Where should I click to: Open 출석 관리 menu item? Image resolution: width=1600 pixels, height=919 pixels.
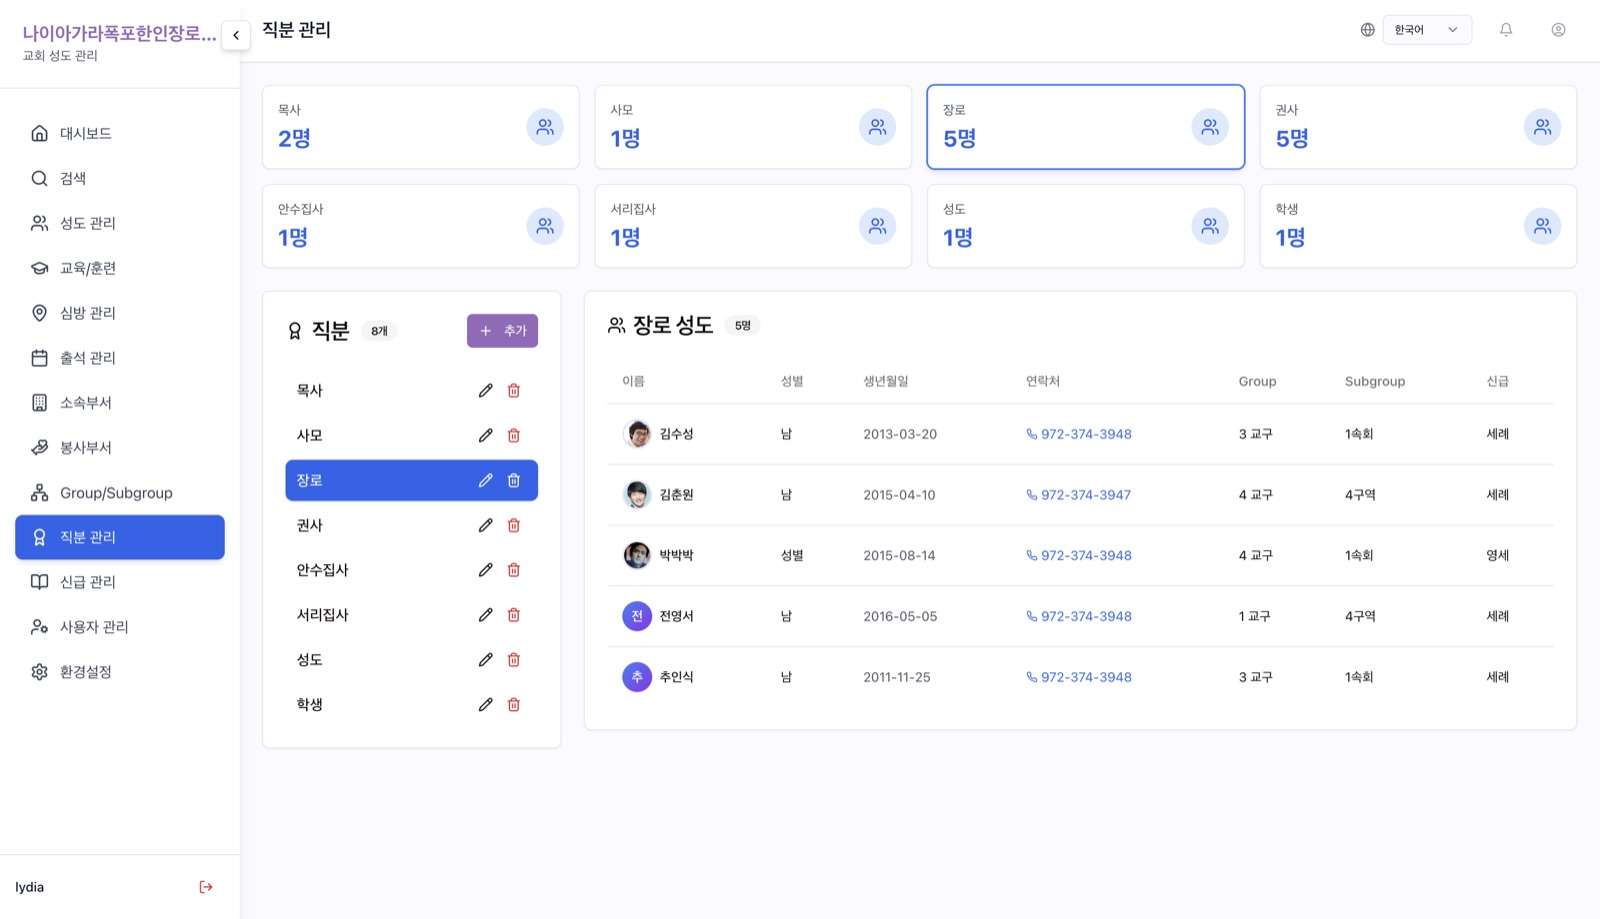pyautogui.click(x=120, y=358)
